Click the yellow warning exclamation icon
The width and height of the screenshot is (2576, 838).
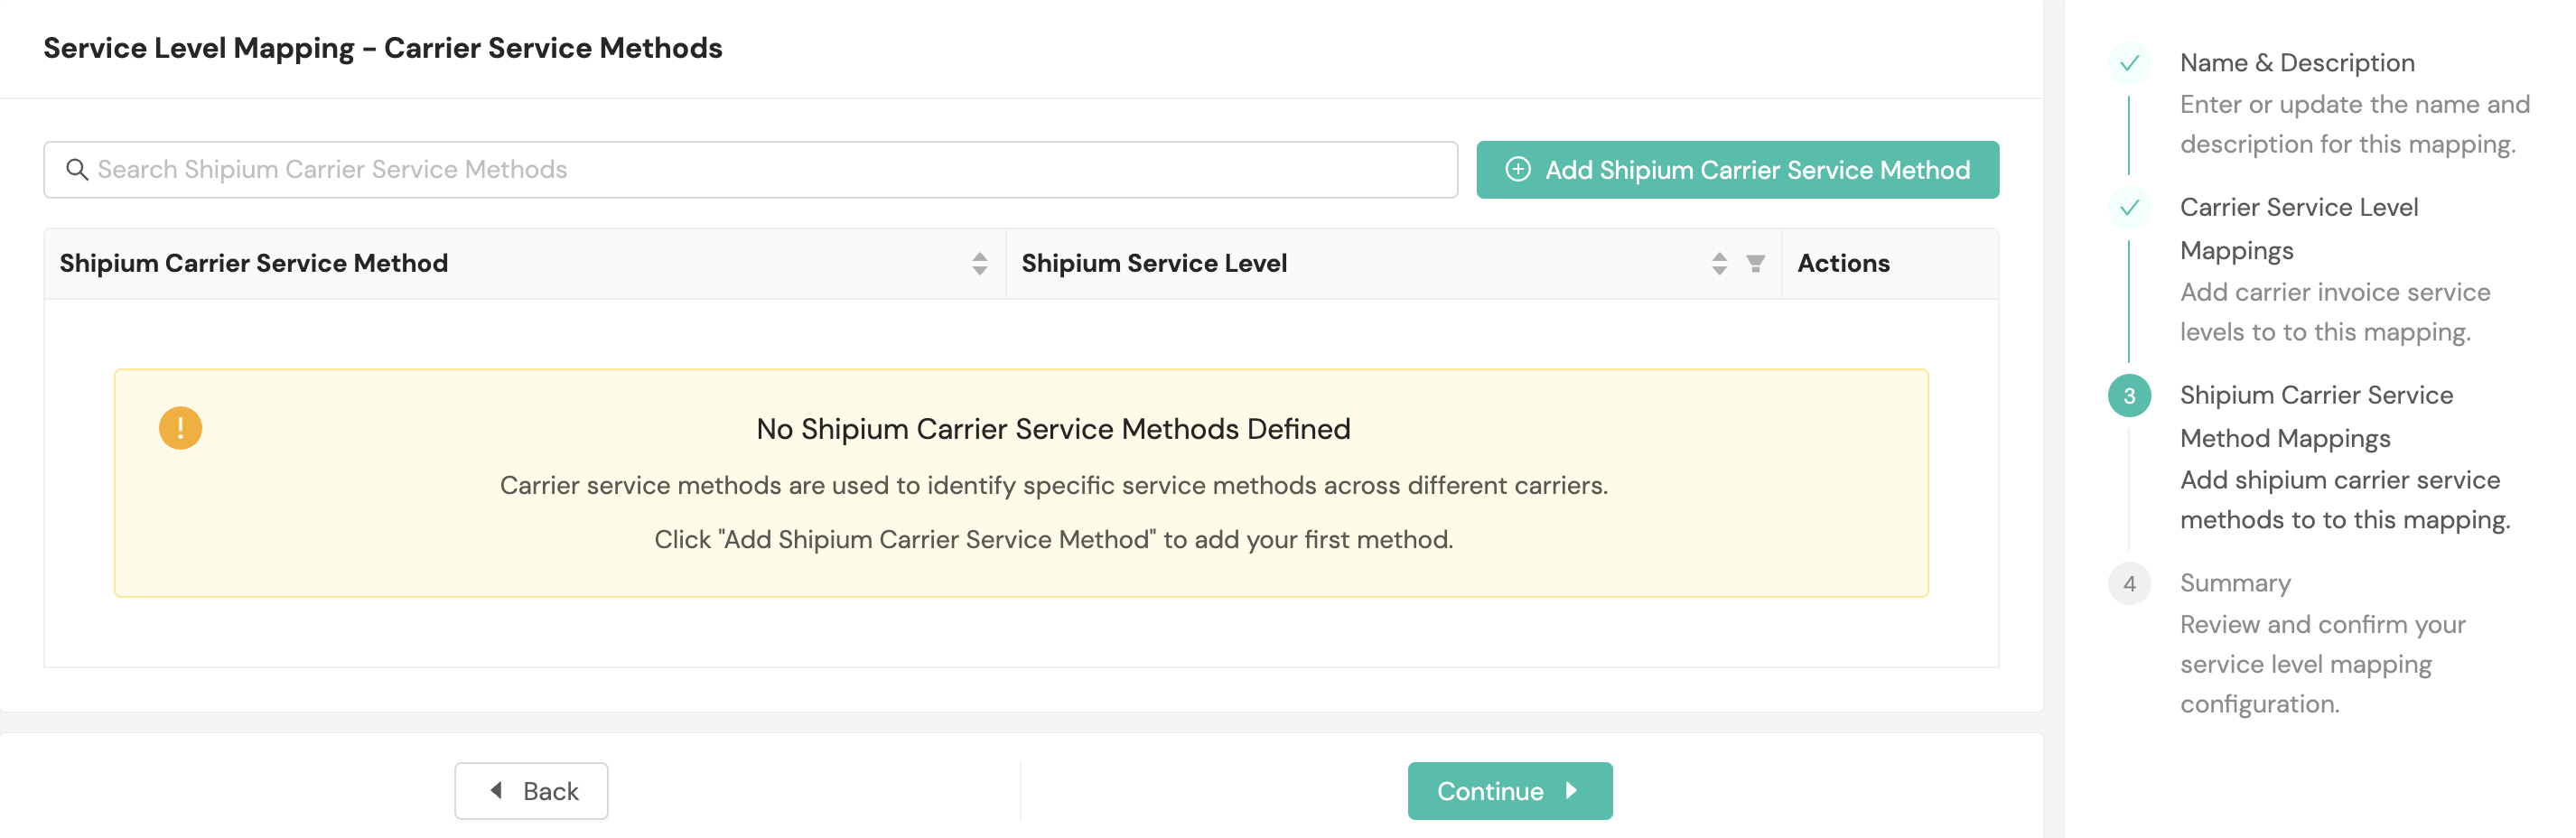180,428
